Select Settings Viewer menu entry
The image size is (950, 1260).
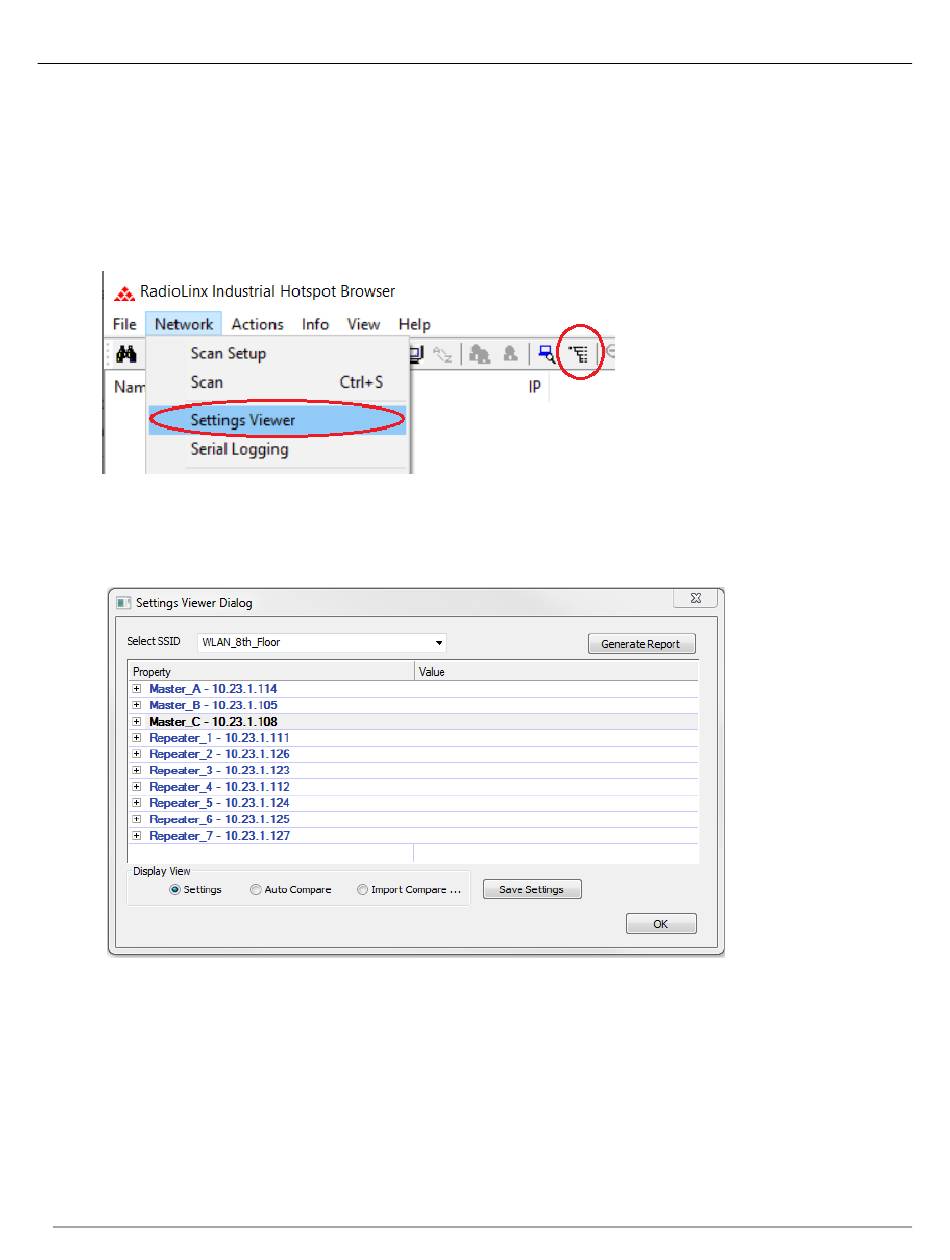pyautogui.click(x=278, y=420)
